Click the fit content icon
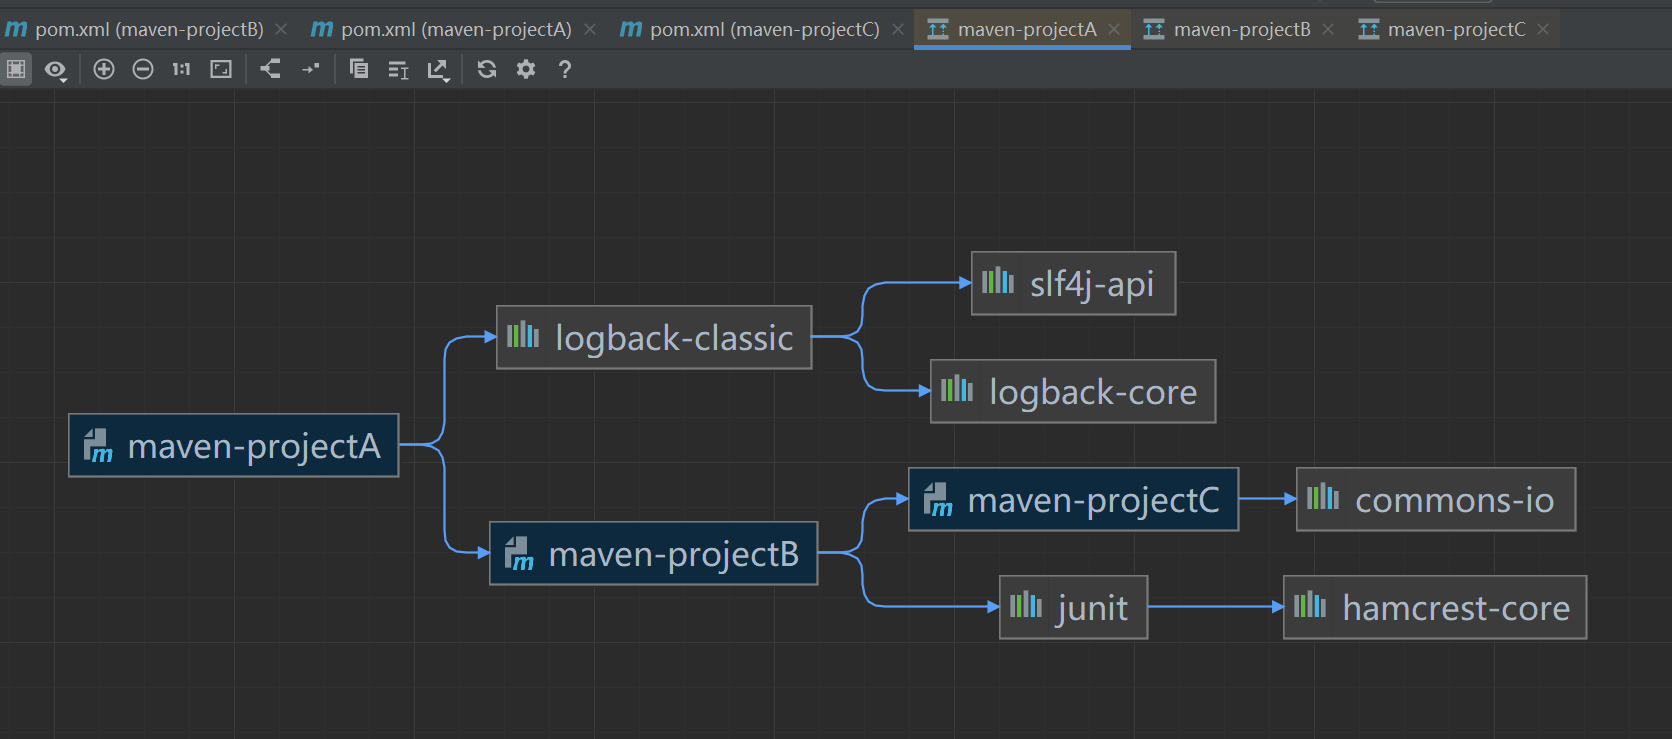The image size is (1672, 739). tap(221, 69)
